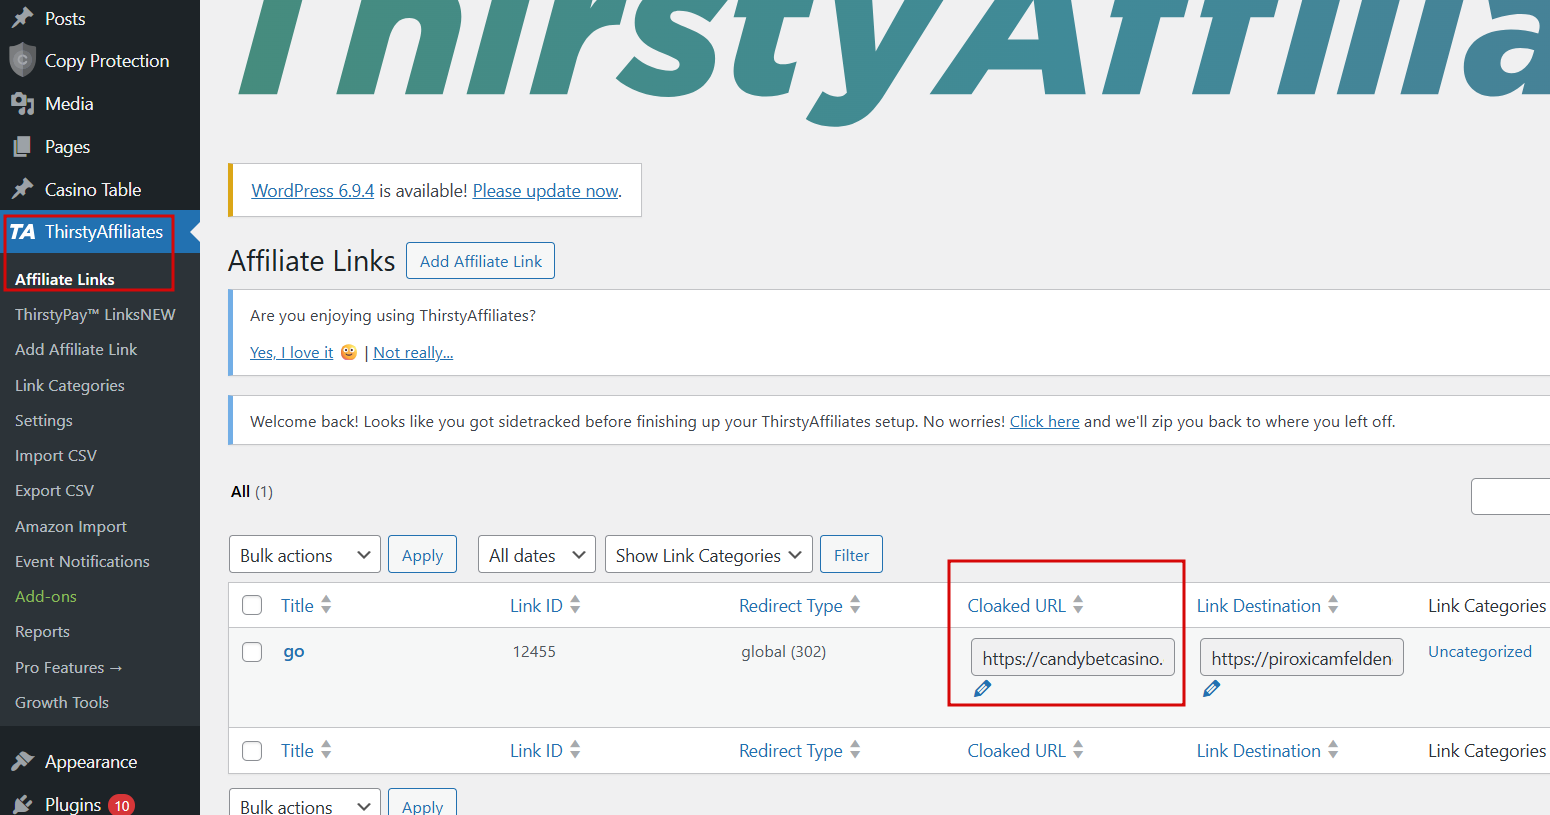Click the Pages sidebar icon
1550x815 pixels.
pos(22,147)
